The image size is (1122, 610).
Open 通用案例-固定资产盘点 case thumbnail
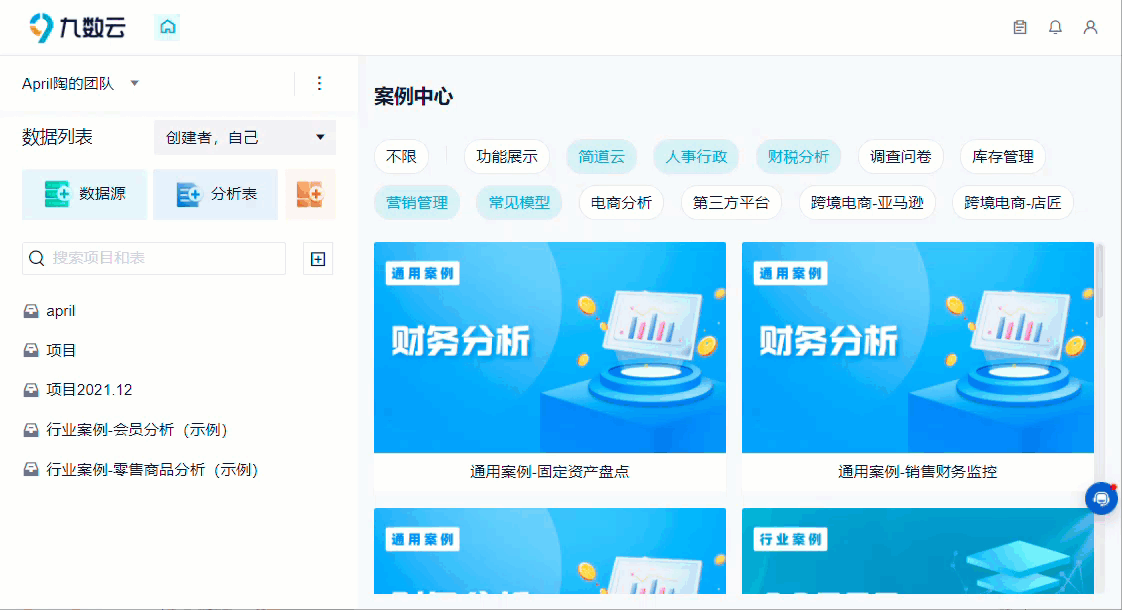click(x=550, y=347)
